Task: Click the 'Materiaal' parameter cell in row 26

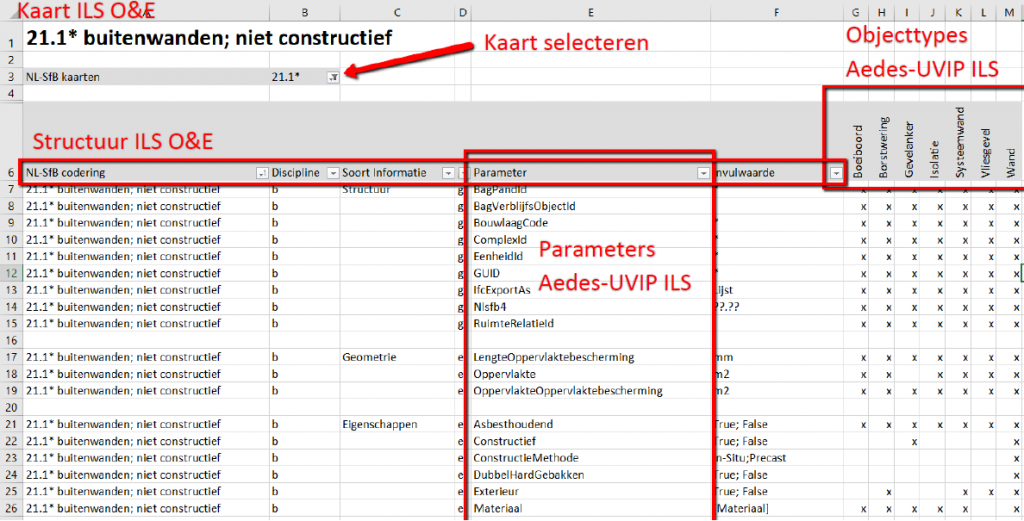Action: pyautogui.click(x=590, y=508)
